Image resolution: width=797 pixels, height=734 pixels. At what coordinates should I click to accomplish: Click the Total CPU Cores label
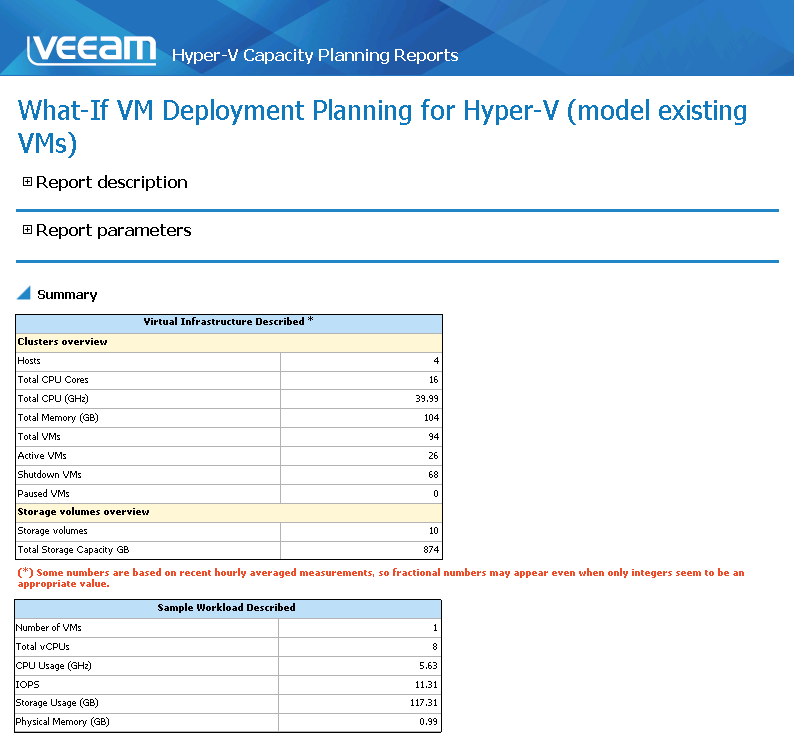coord(53,380)
